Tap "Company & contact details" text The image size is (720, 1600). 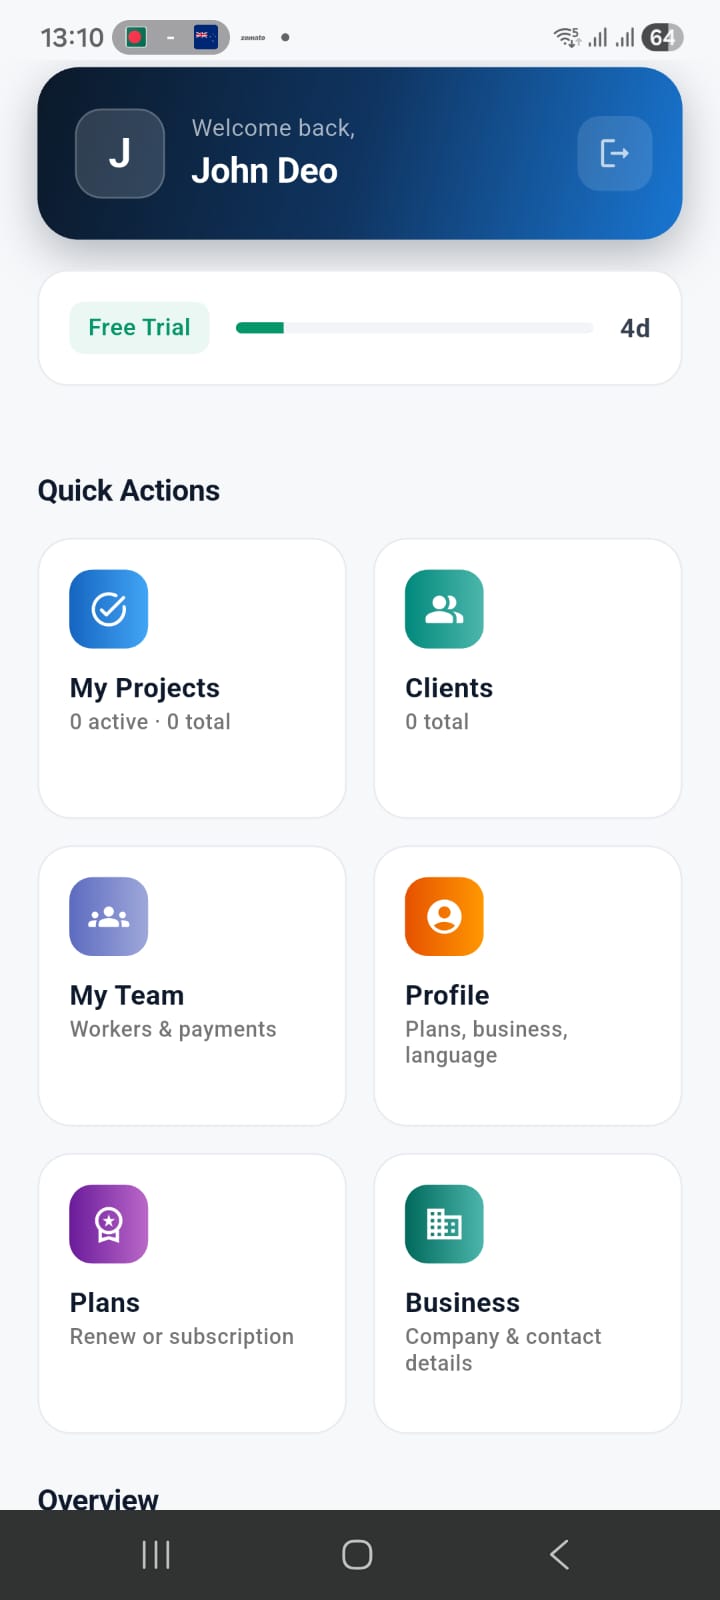pos(503,1349)
